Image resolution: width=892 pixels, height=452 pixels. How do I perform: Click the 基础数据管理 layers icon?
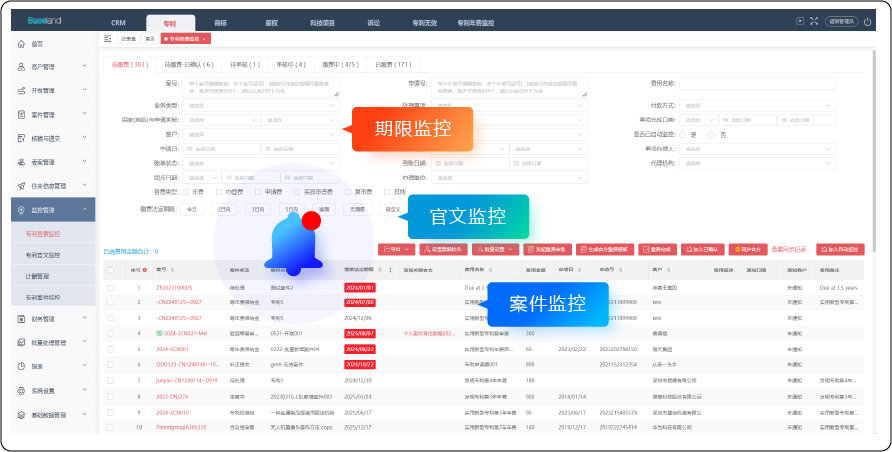pyautogui.click(x=22, y=415)
